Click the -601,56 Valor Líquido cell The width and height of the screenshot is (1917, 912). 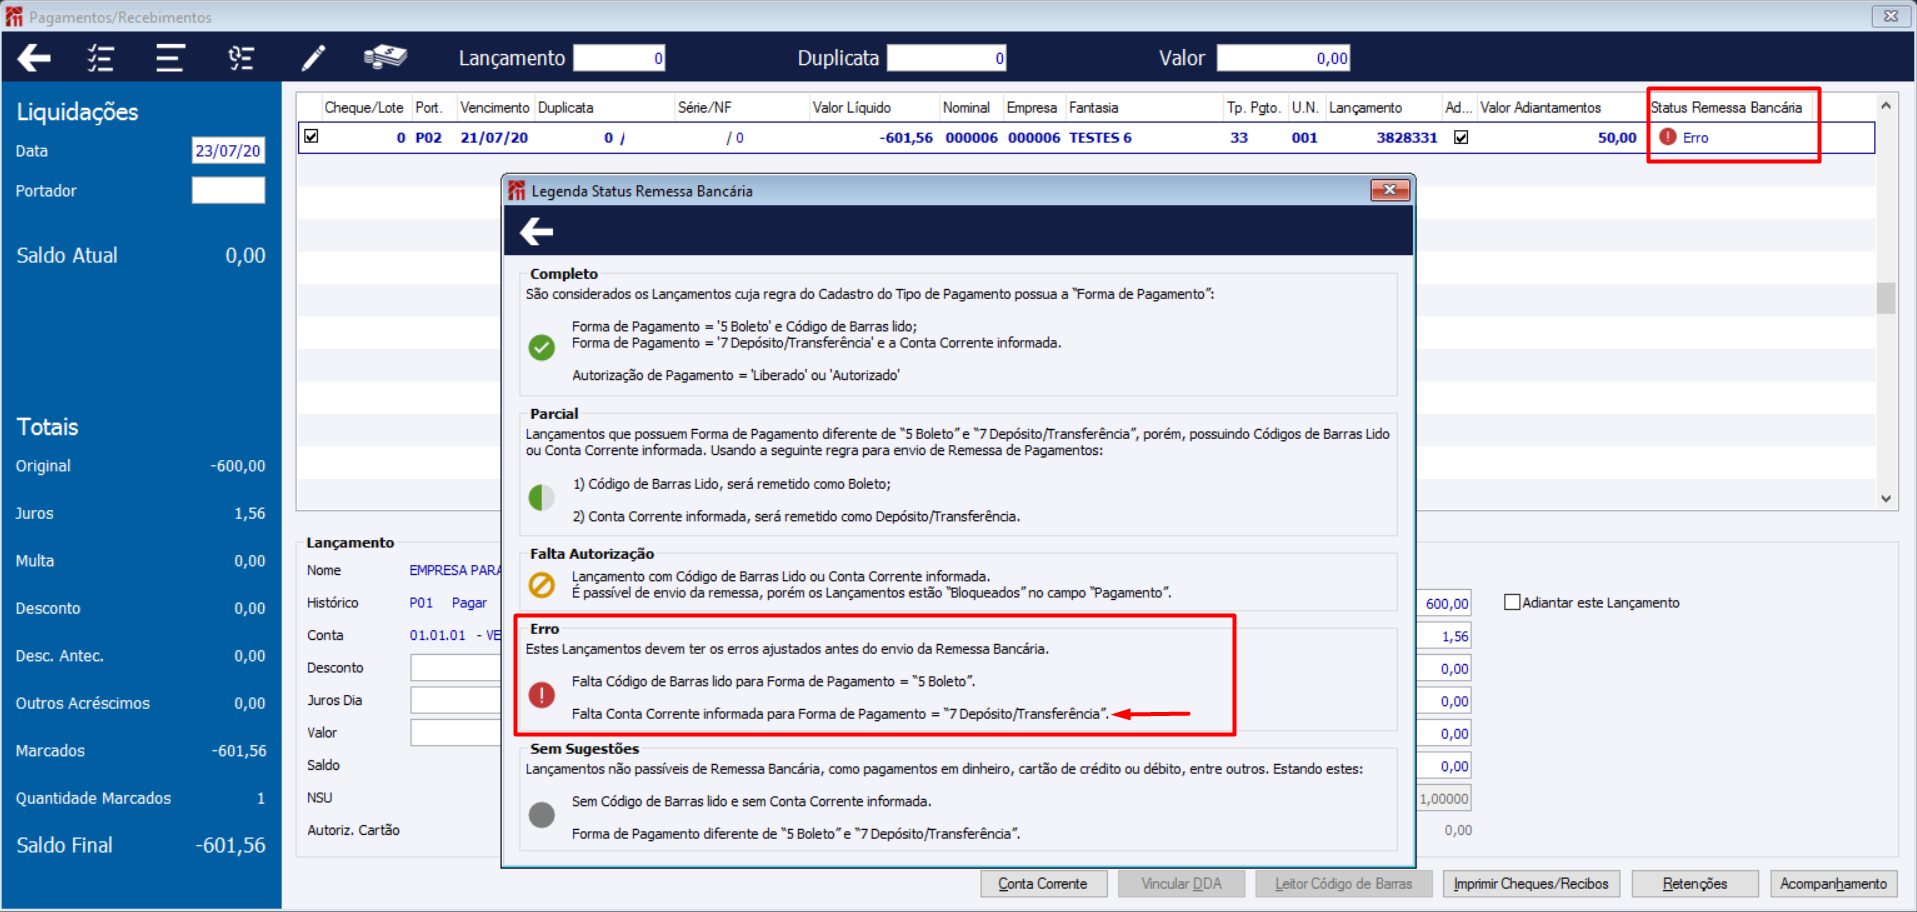tap(906, 137)
